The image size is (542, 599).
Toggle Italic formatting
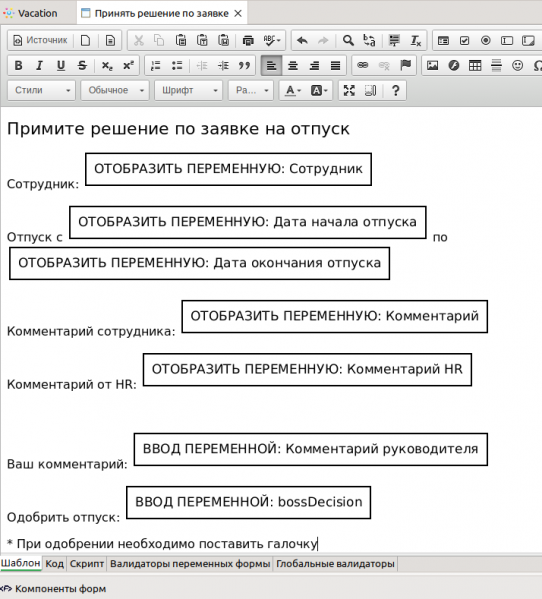pos(39,65)
